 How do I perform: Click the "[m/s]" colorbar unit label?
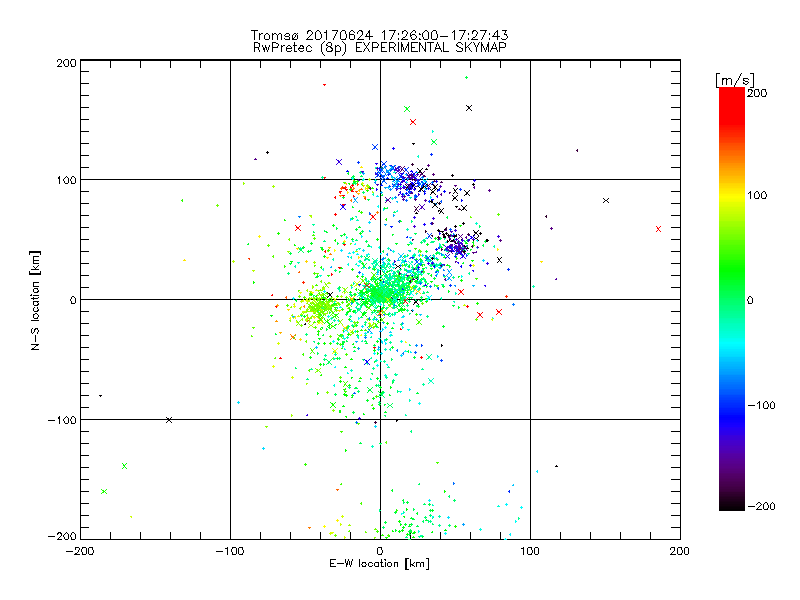(x=735, y=80)
